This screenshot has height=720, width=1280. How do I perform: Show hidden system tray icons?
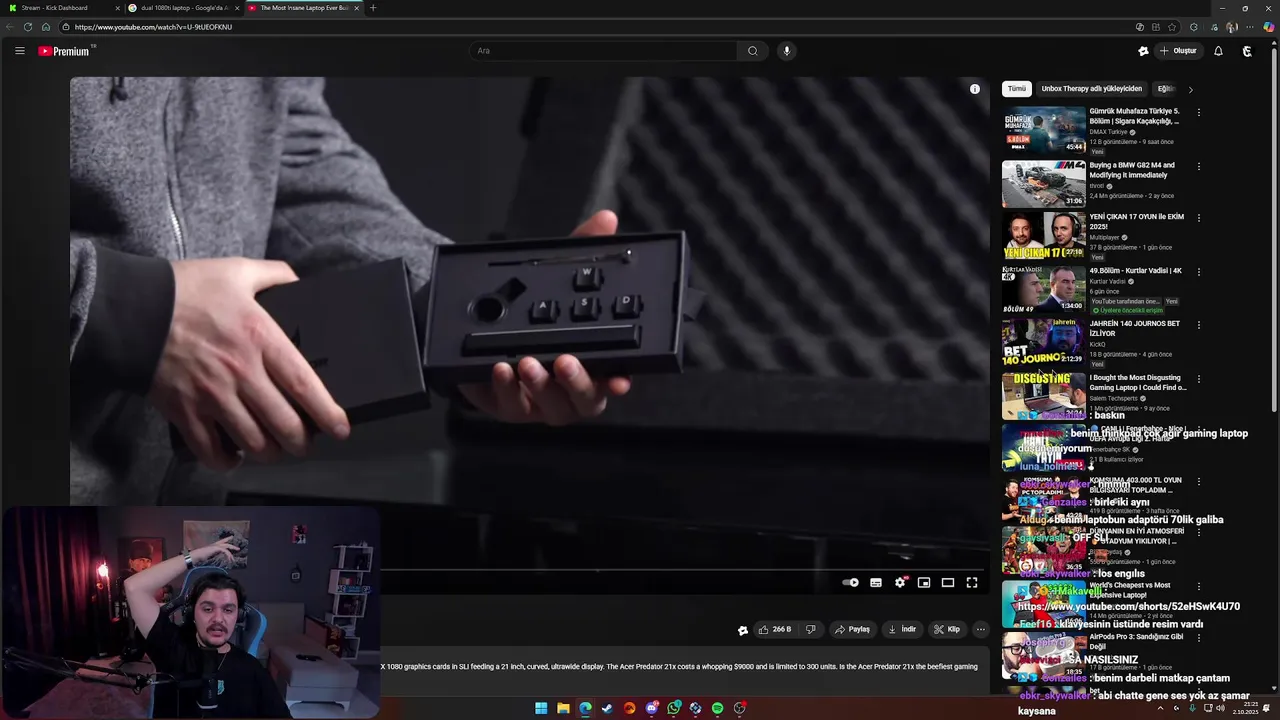coord(1160,708)
